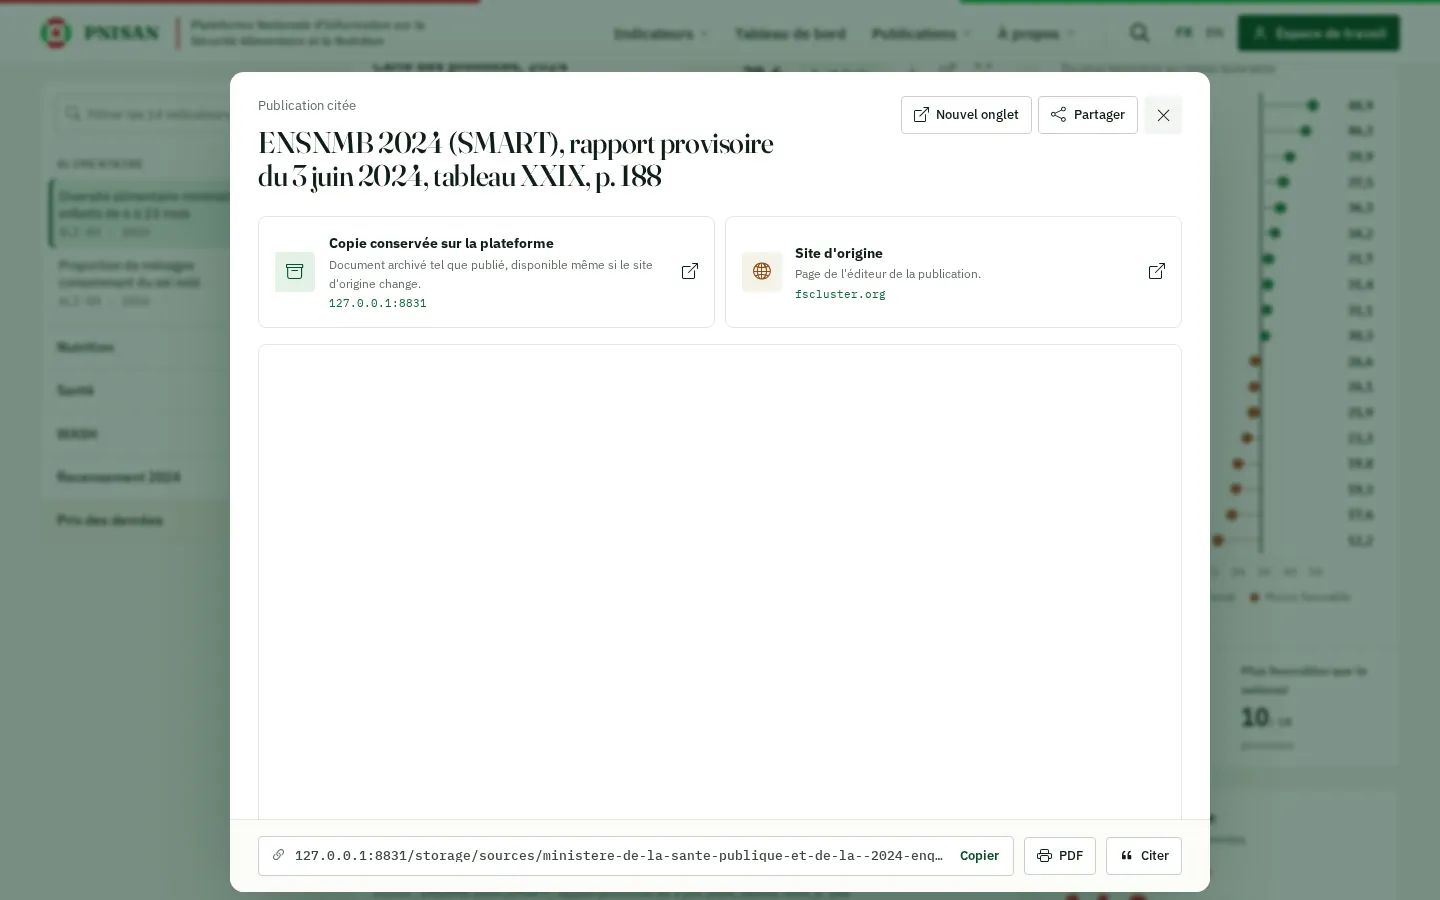Click the fscluster.org address text
The image size is (1440, 900).
840,294
